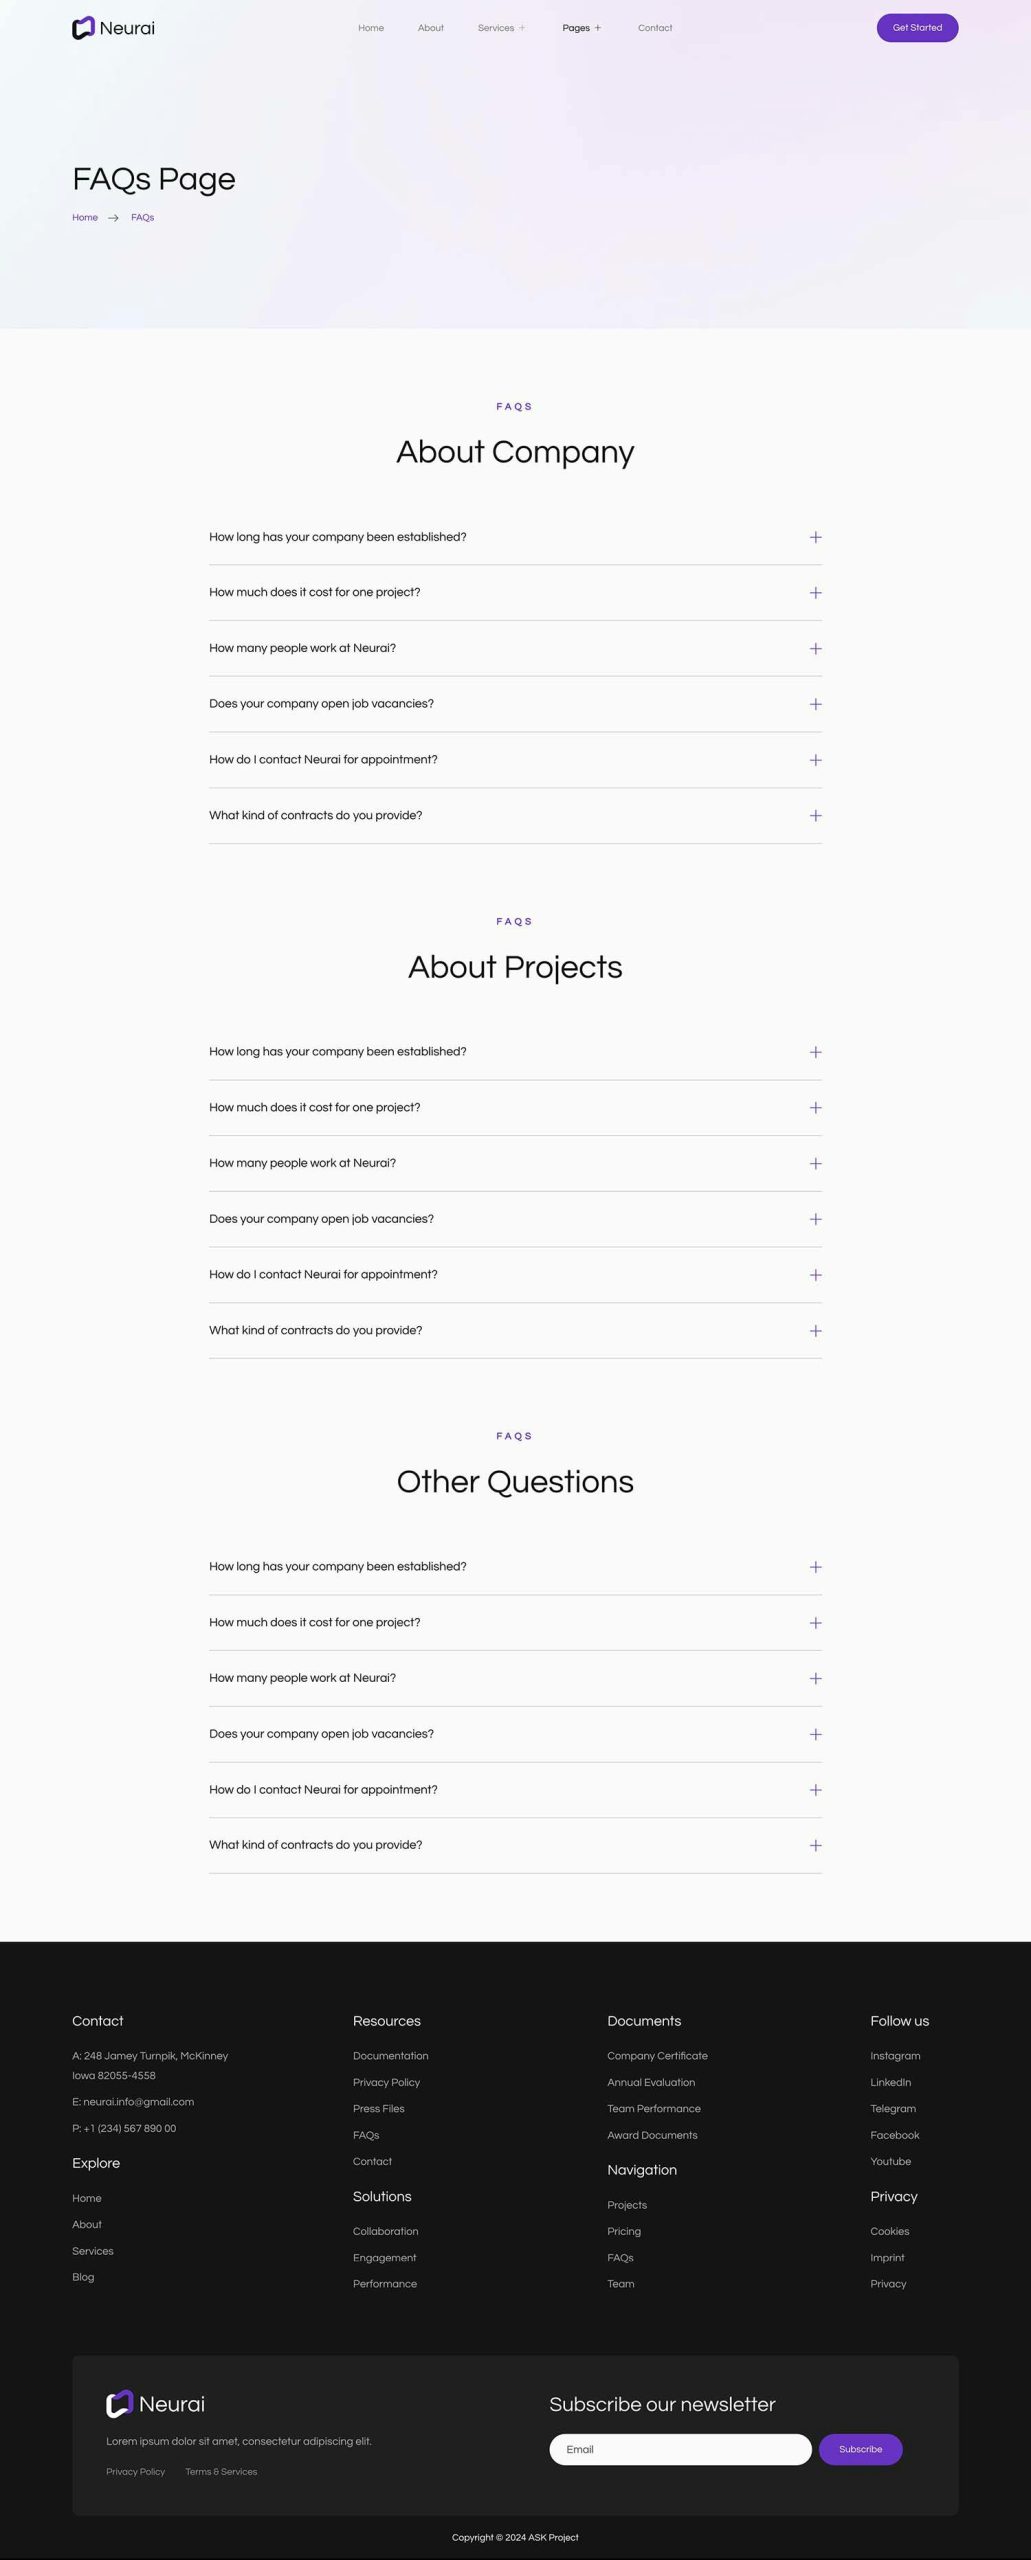Image resolution: width=1031 pixels, height=2560 pixels.
Task: Expand "How many people work at Neurai" in Other Questions
Action: click(x=515, y=1678)
